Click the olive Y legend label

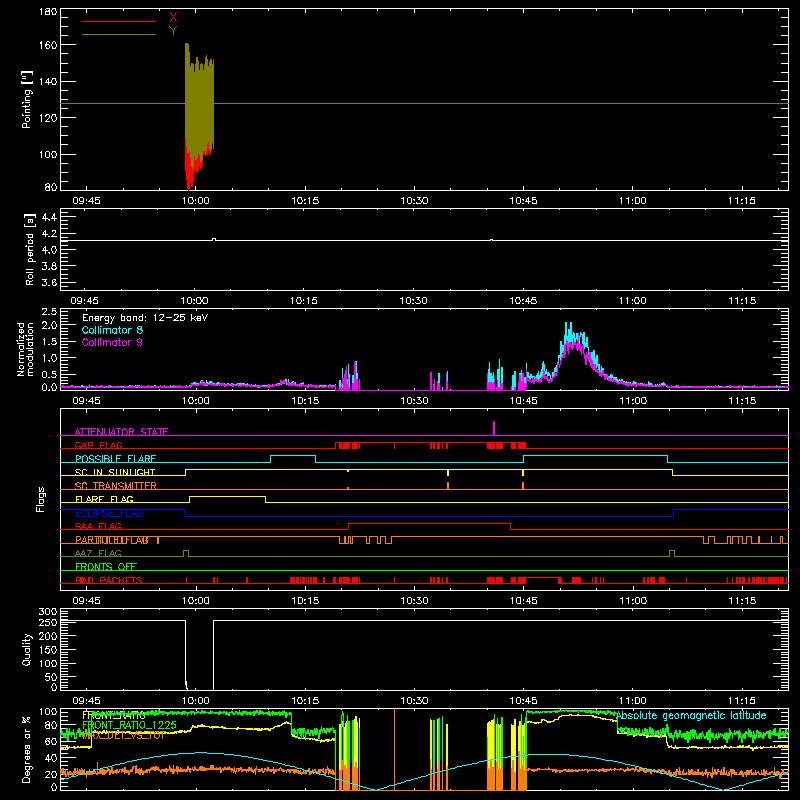point(173,31)
